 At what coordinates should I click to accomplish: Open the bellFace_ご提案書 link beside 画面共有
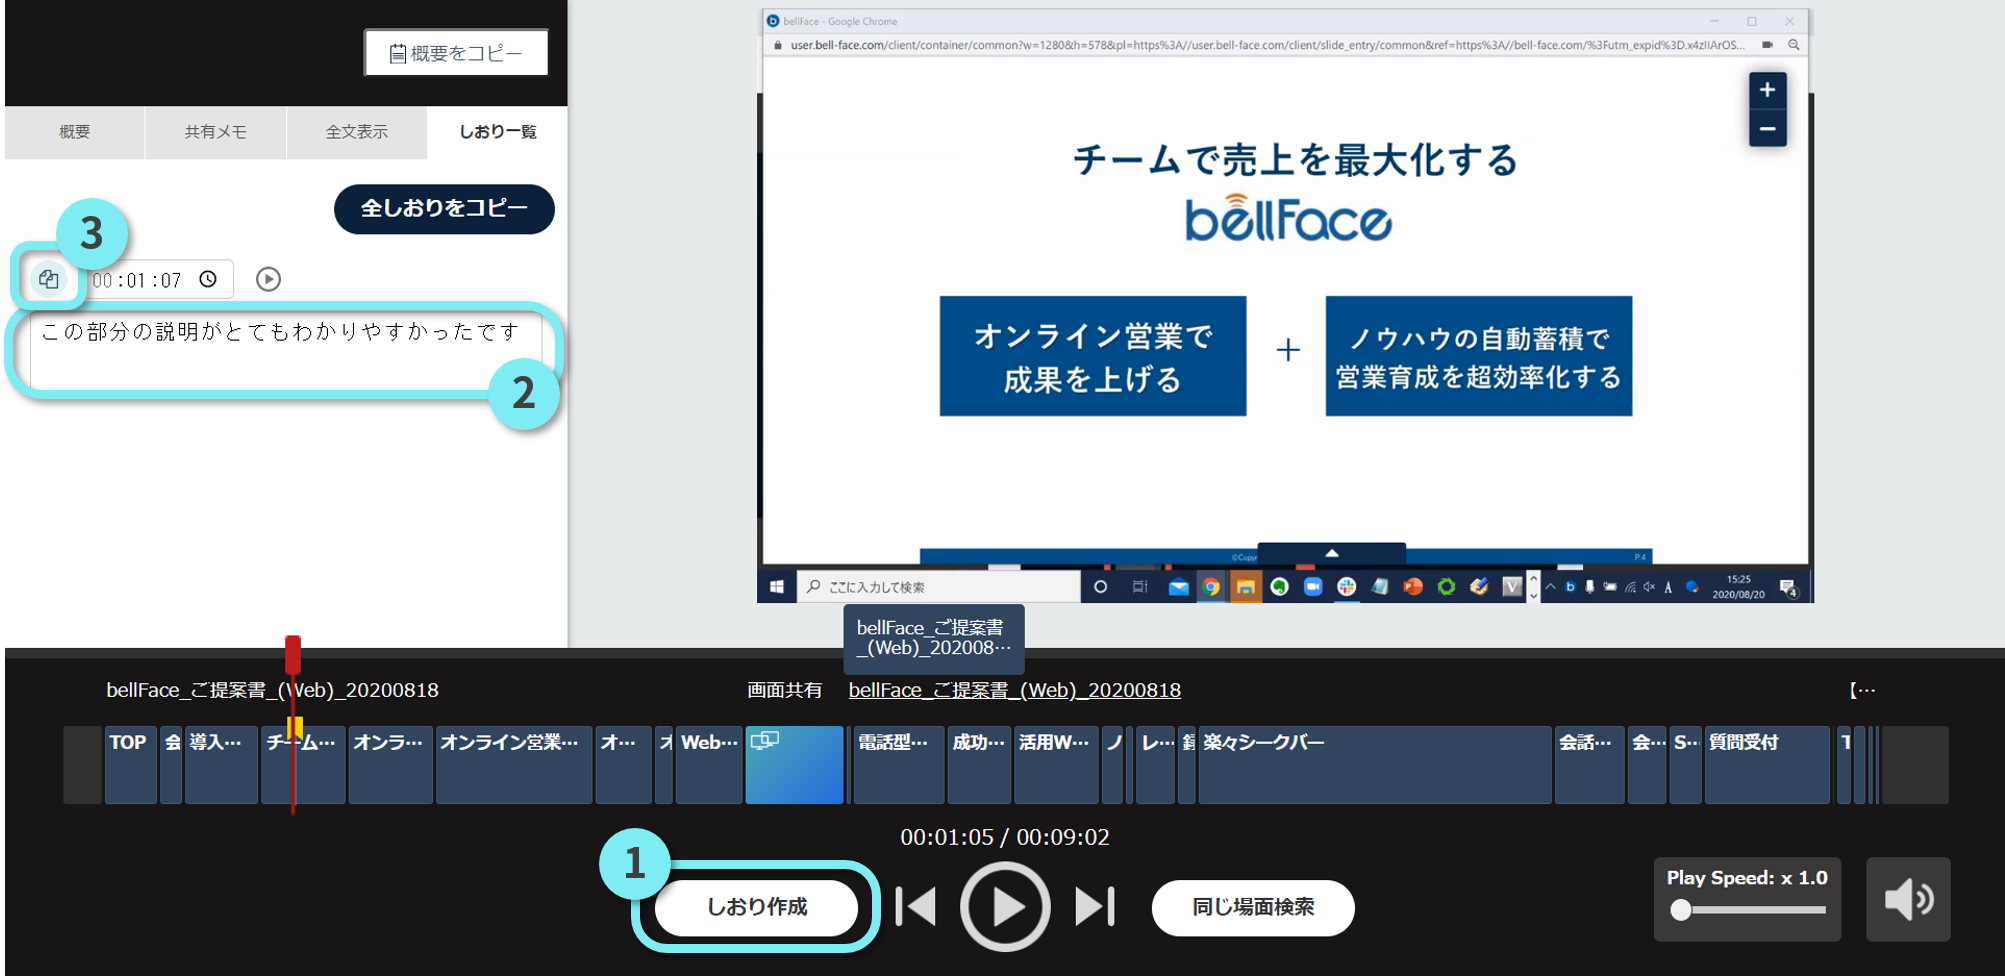coord(1014,690)
